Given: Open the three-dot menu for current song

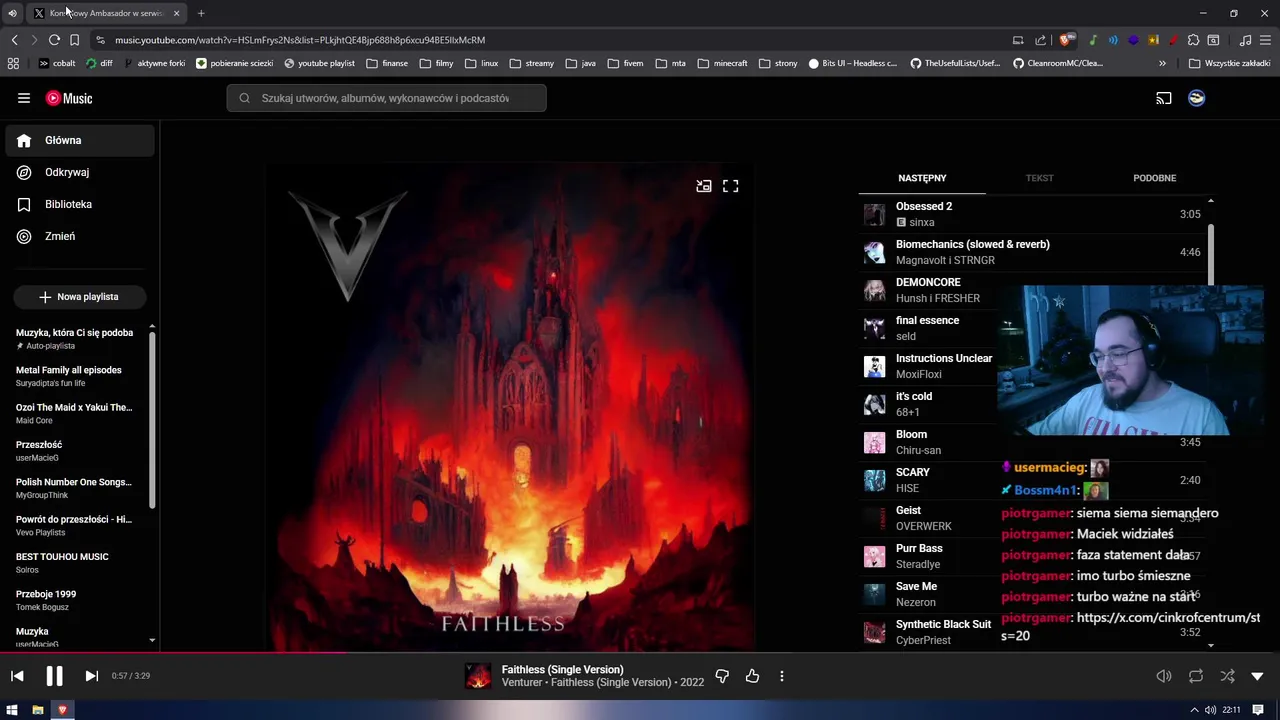Looking at the screenshot, I should tap(782, 676).
